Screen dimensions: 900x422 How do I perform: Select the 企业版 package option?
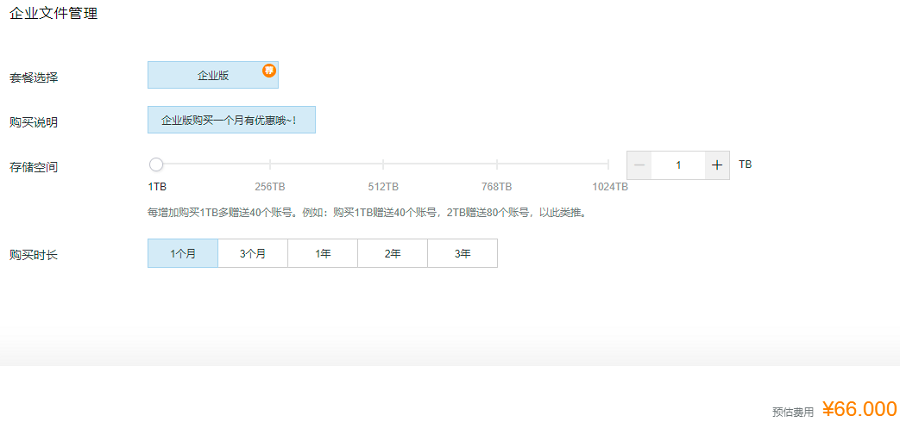[212, 75]
